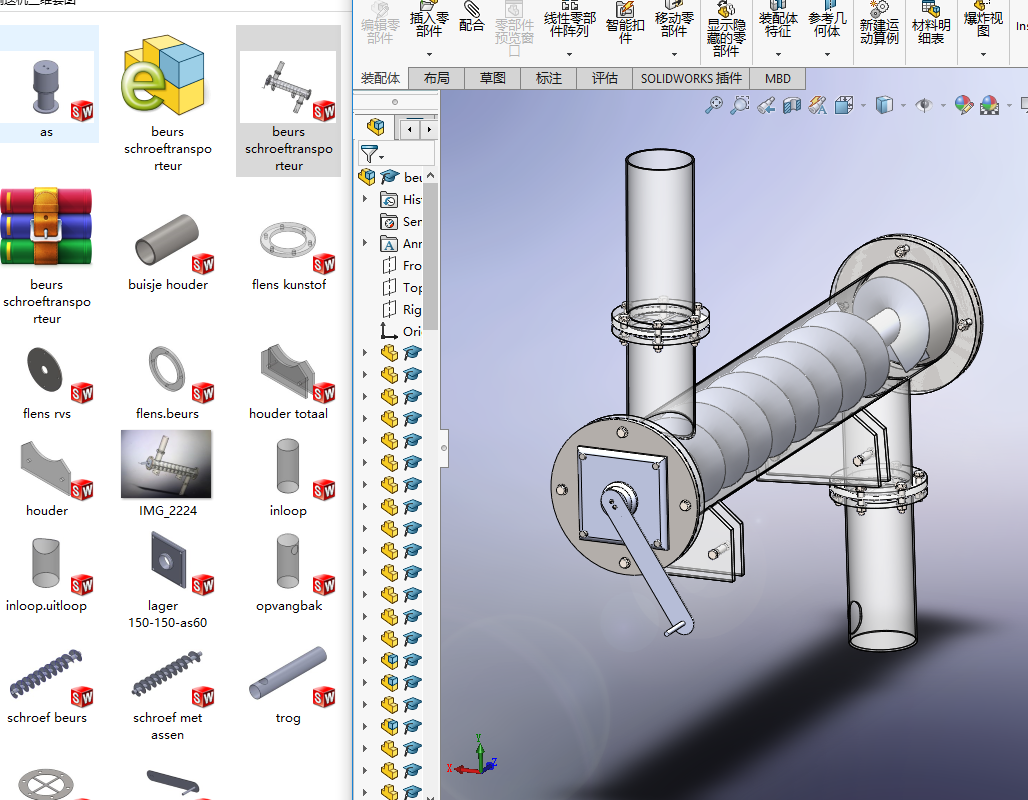Open the Edit Appearance color ball icon
The image size is (1028, 800).
tap(964, 105)
